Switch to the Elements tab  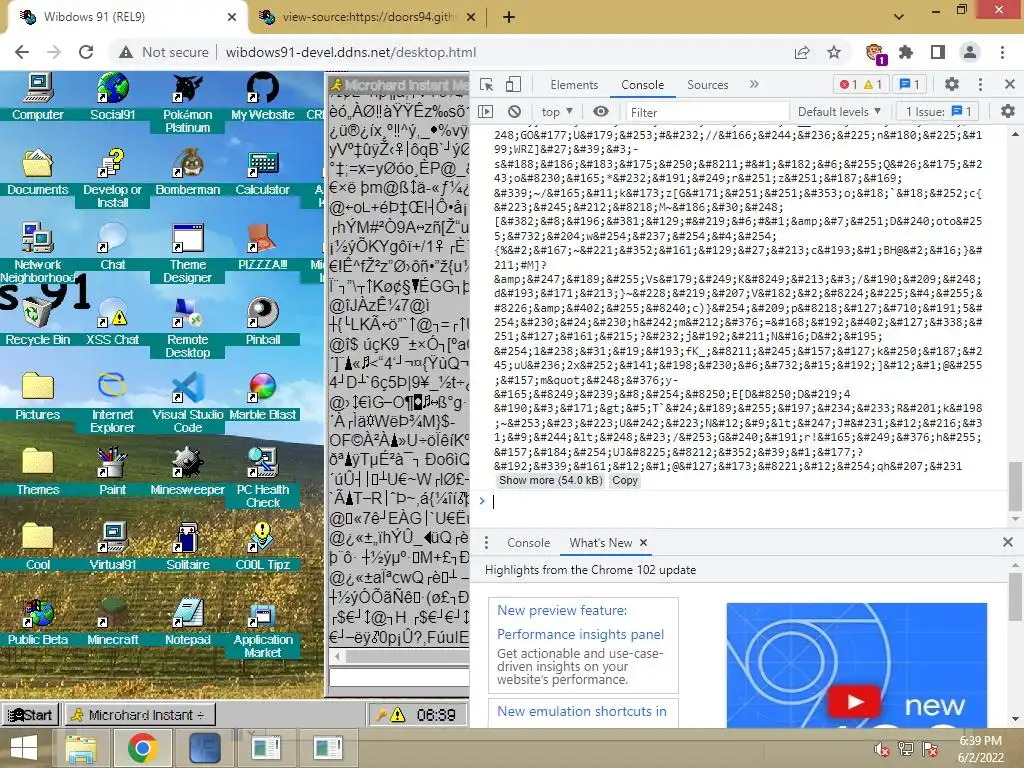574,85
